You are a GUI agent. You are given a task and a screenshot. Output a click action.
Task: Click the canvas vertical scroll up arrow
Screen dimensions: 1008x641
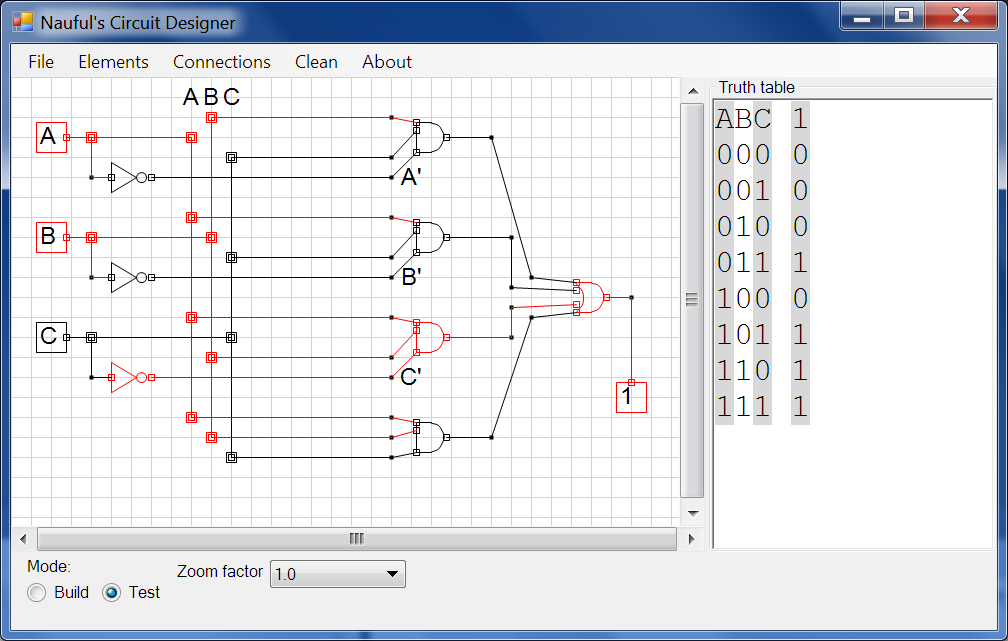click(x=692, y=91)
